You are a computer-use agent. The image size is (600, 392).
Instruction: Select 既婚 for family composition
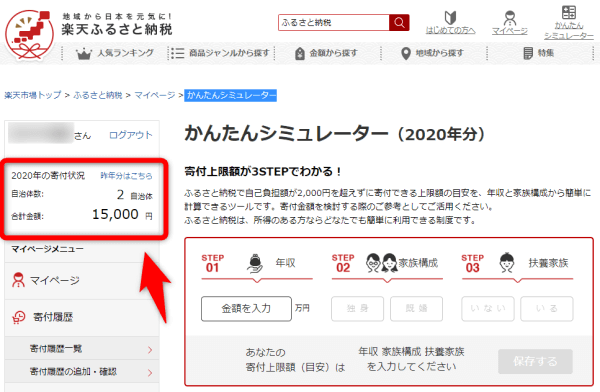tap(416, 309)
